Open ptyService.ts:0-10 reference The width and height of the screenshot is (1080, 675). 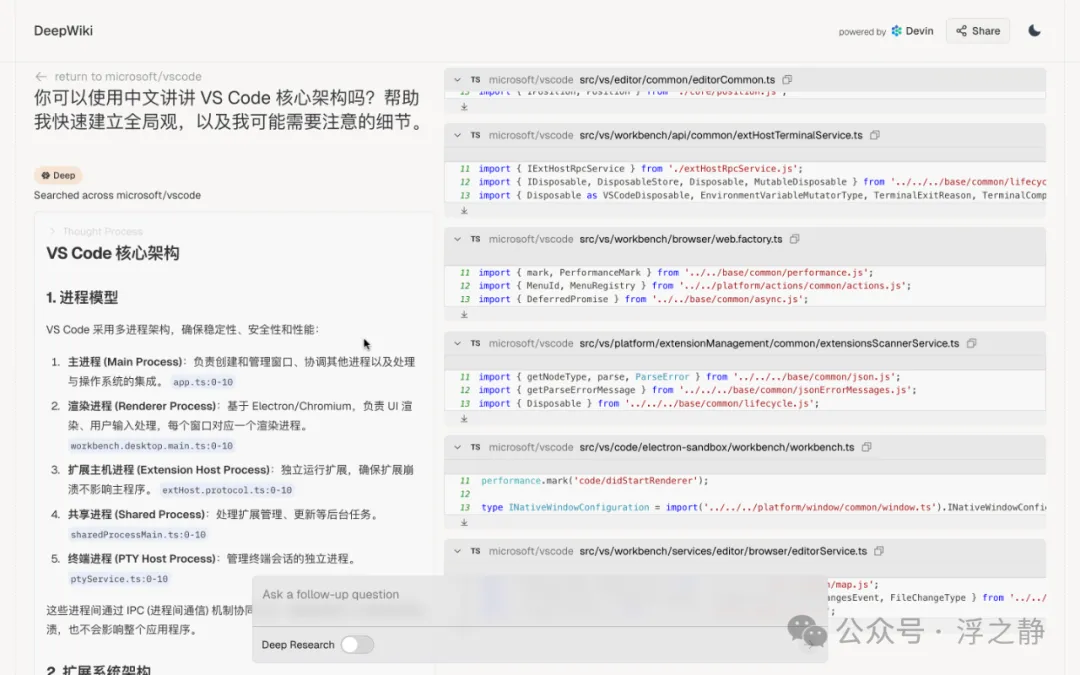pos(119,579)
